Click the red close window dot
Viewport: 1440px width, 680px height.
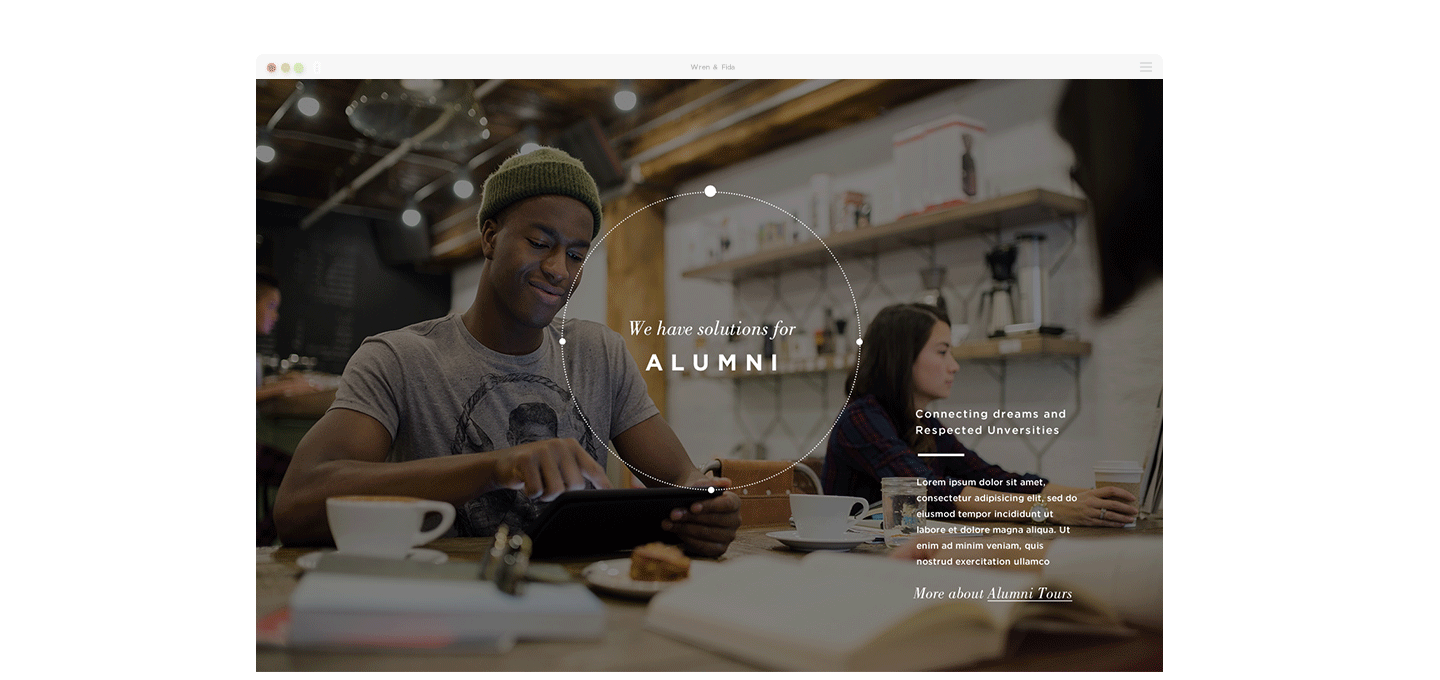271,67
